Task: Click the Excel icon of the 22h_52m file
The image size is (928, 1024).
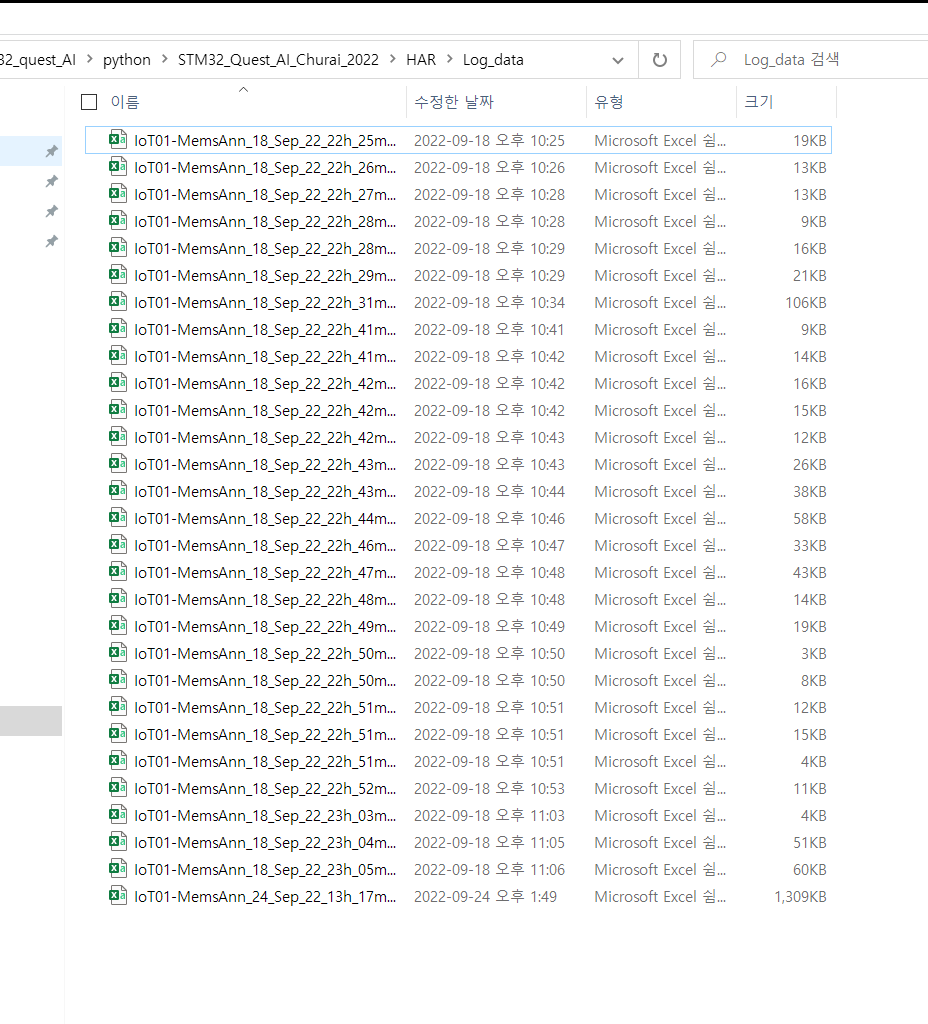Action: click(x=118, y=788)
